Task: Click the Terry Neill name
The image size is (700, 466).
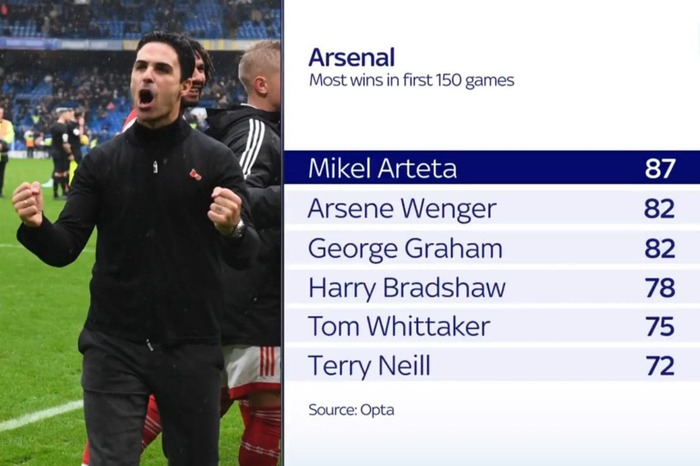Action: [369, 366]
